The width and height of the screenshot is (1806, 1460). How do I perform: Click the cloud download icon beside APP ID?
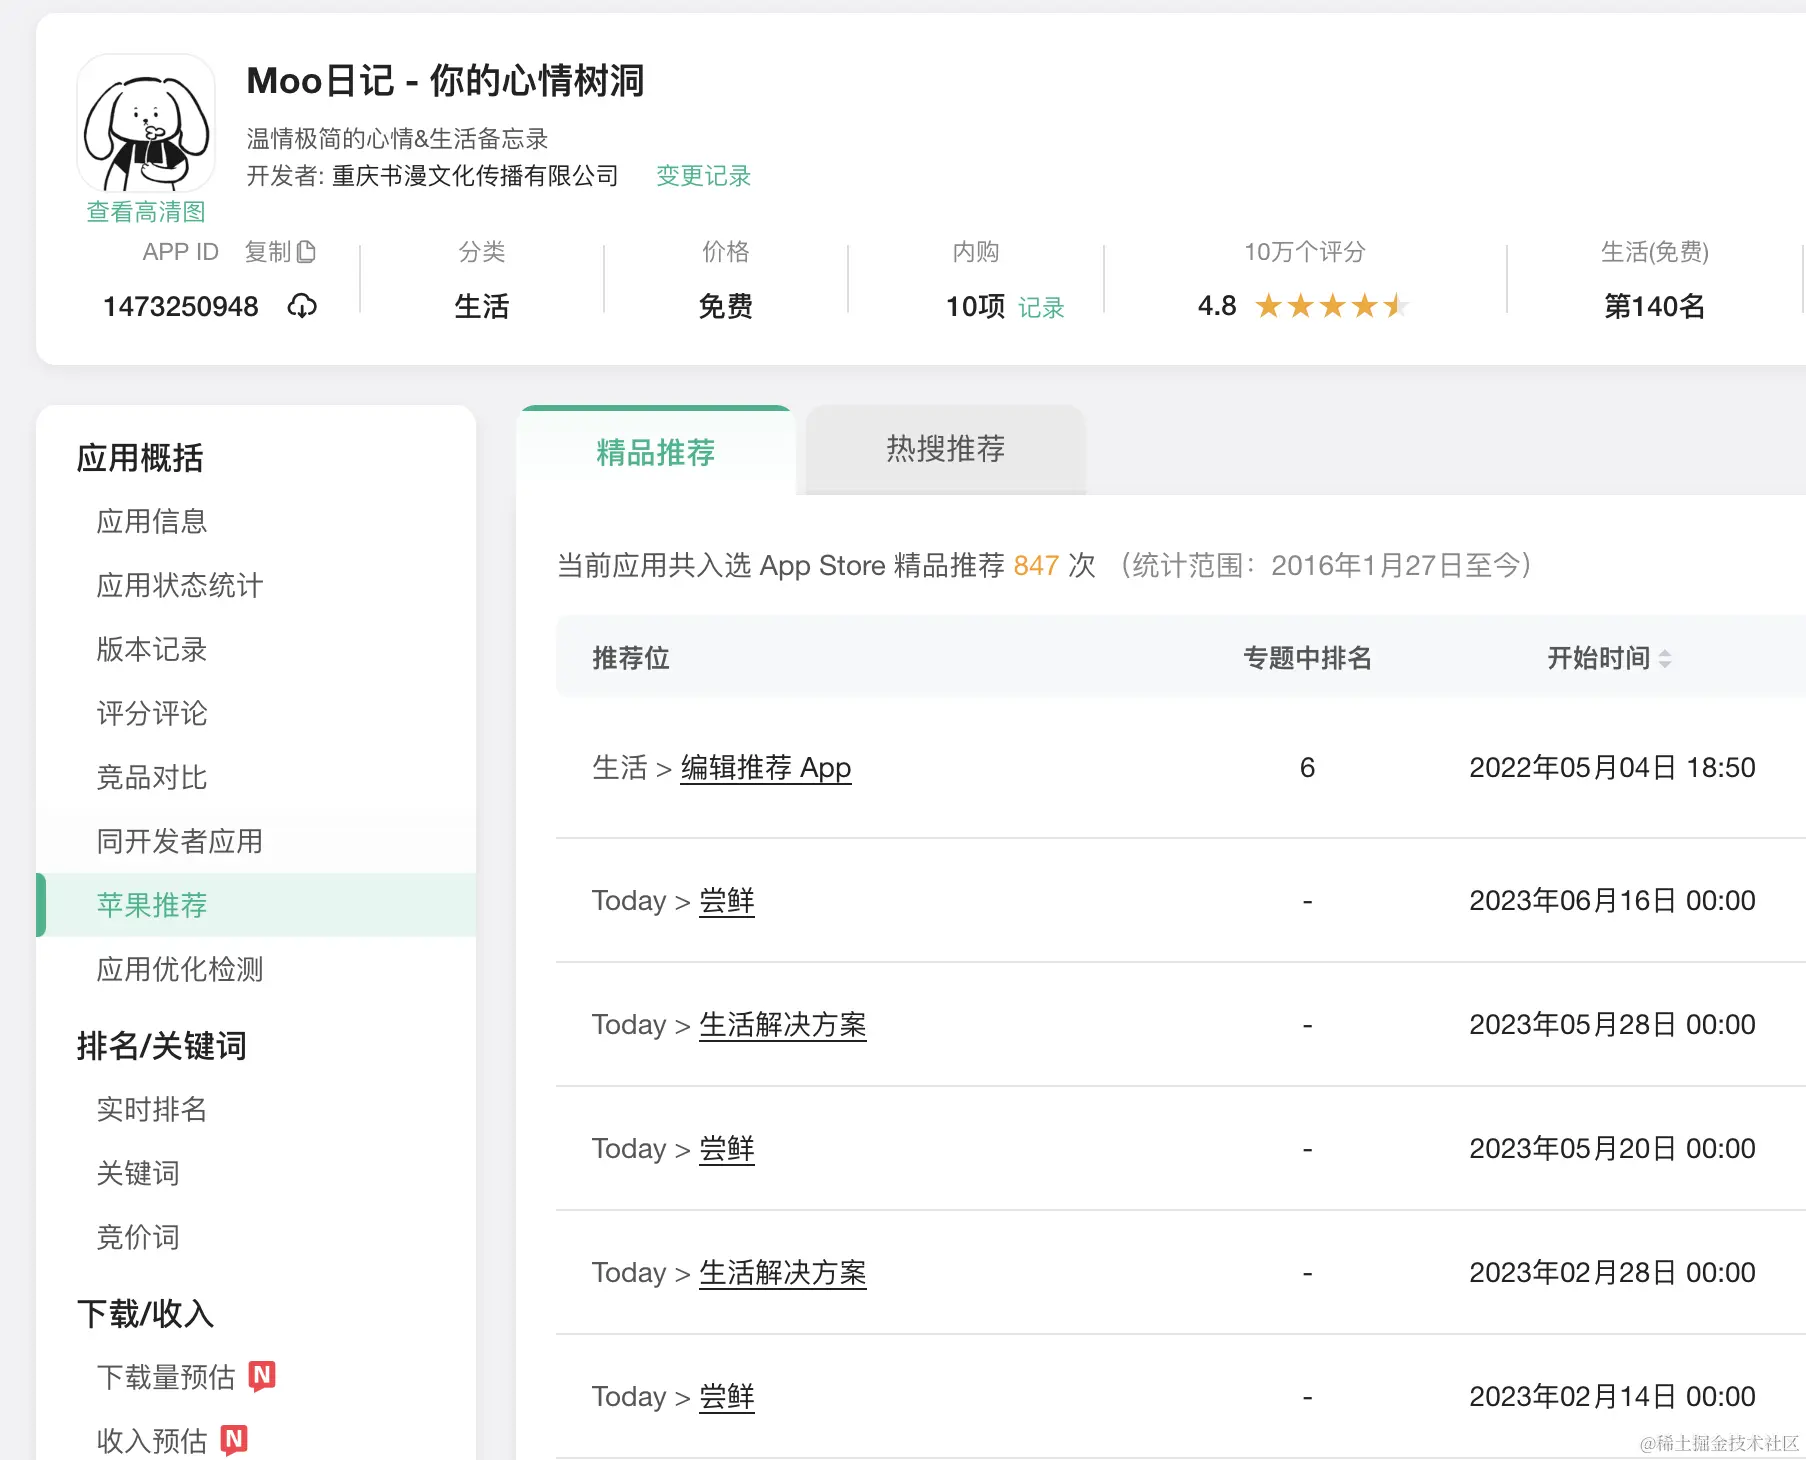tap(302, 306)
